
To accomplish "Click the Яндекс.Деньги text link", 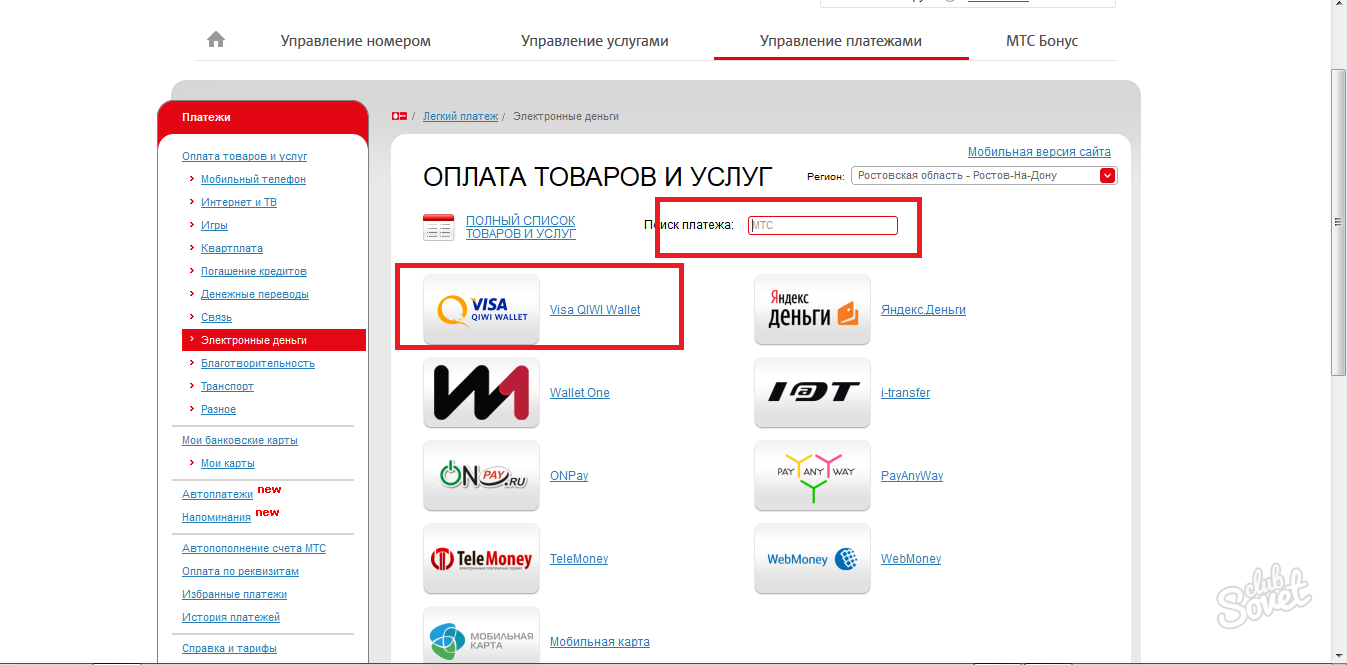I will click(923, 310).
